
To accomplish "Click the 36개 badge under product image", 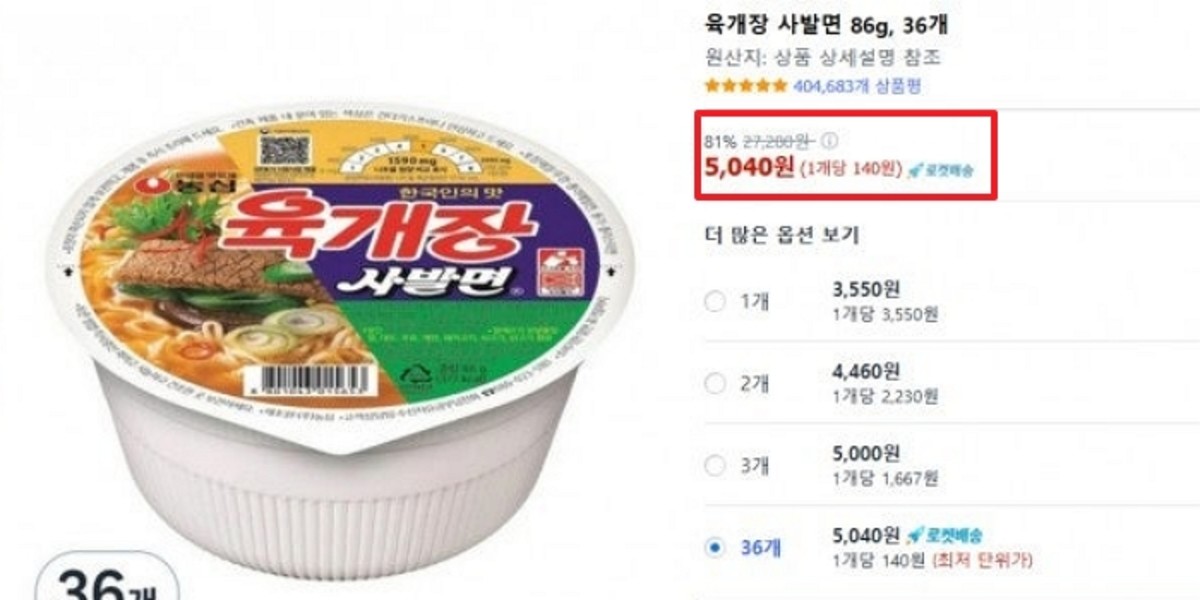I will click(x=106, y=580).
